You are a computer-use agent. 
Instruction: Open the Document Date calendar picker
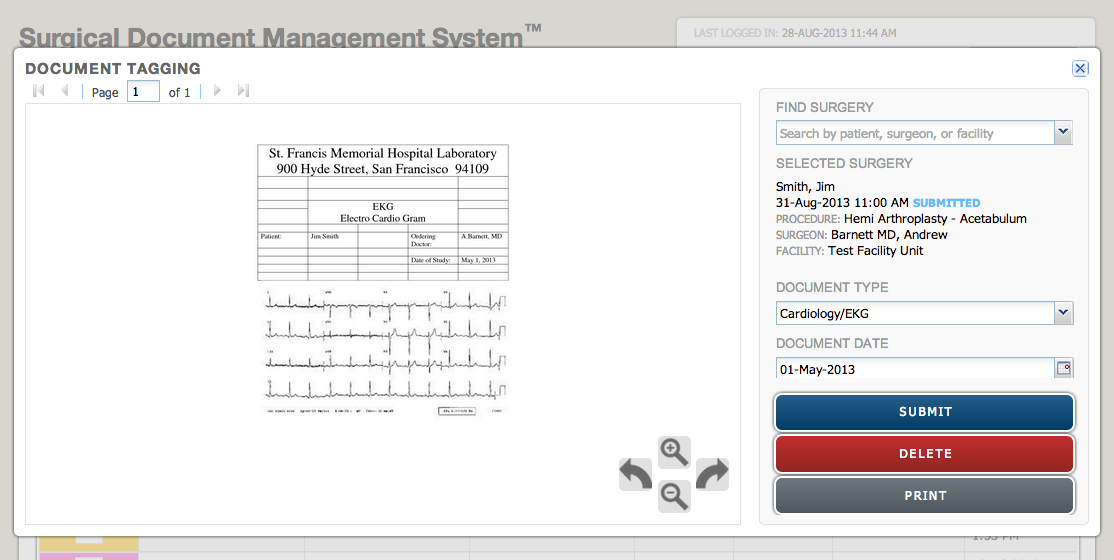point(1063,369)
